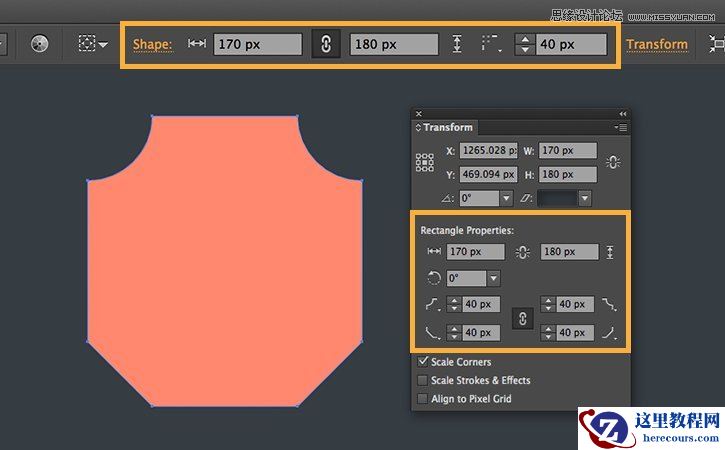This screenshot has width=725, height=450.
Task: Click the recolor artwork wheel icon
Action: (x=39, y=44)
